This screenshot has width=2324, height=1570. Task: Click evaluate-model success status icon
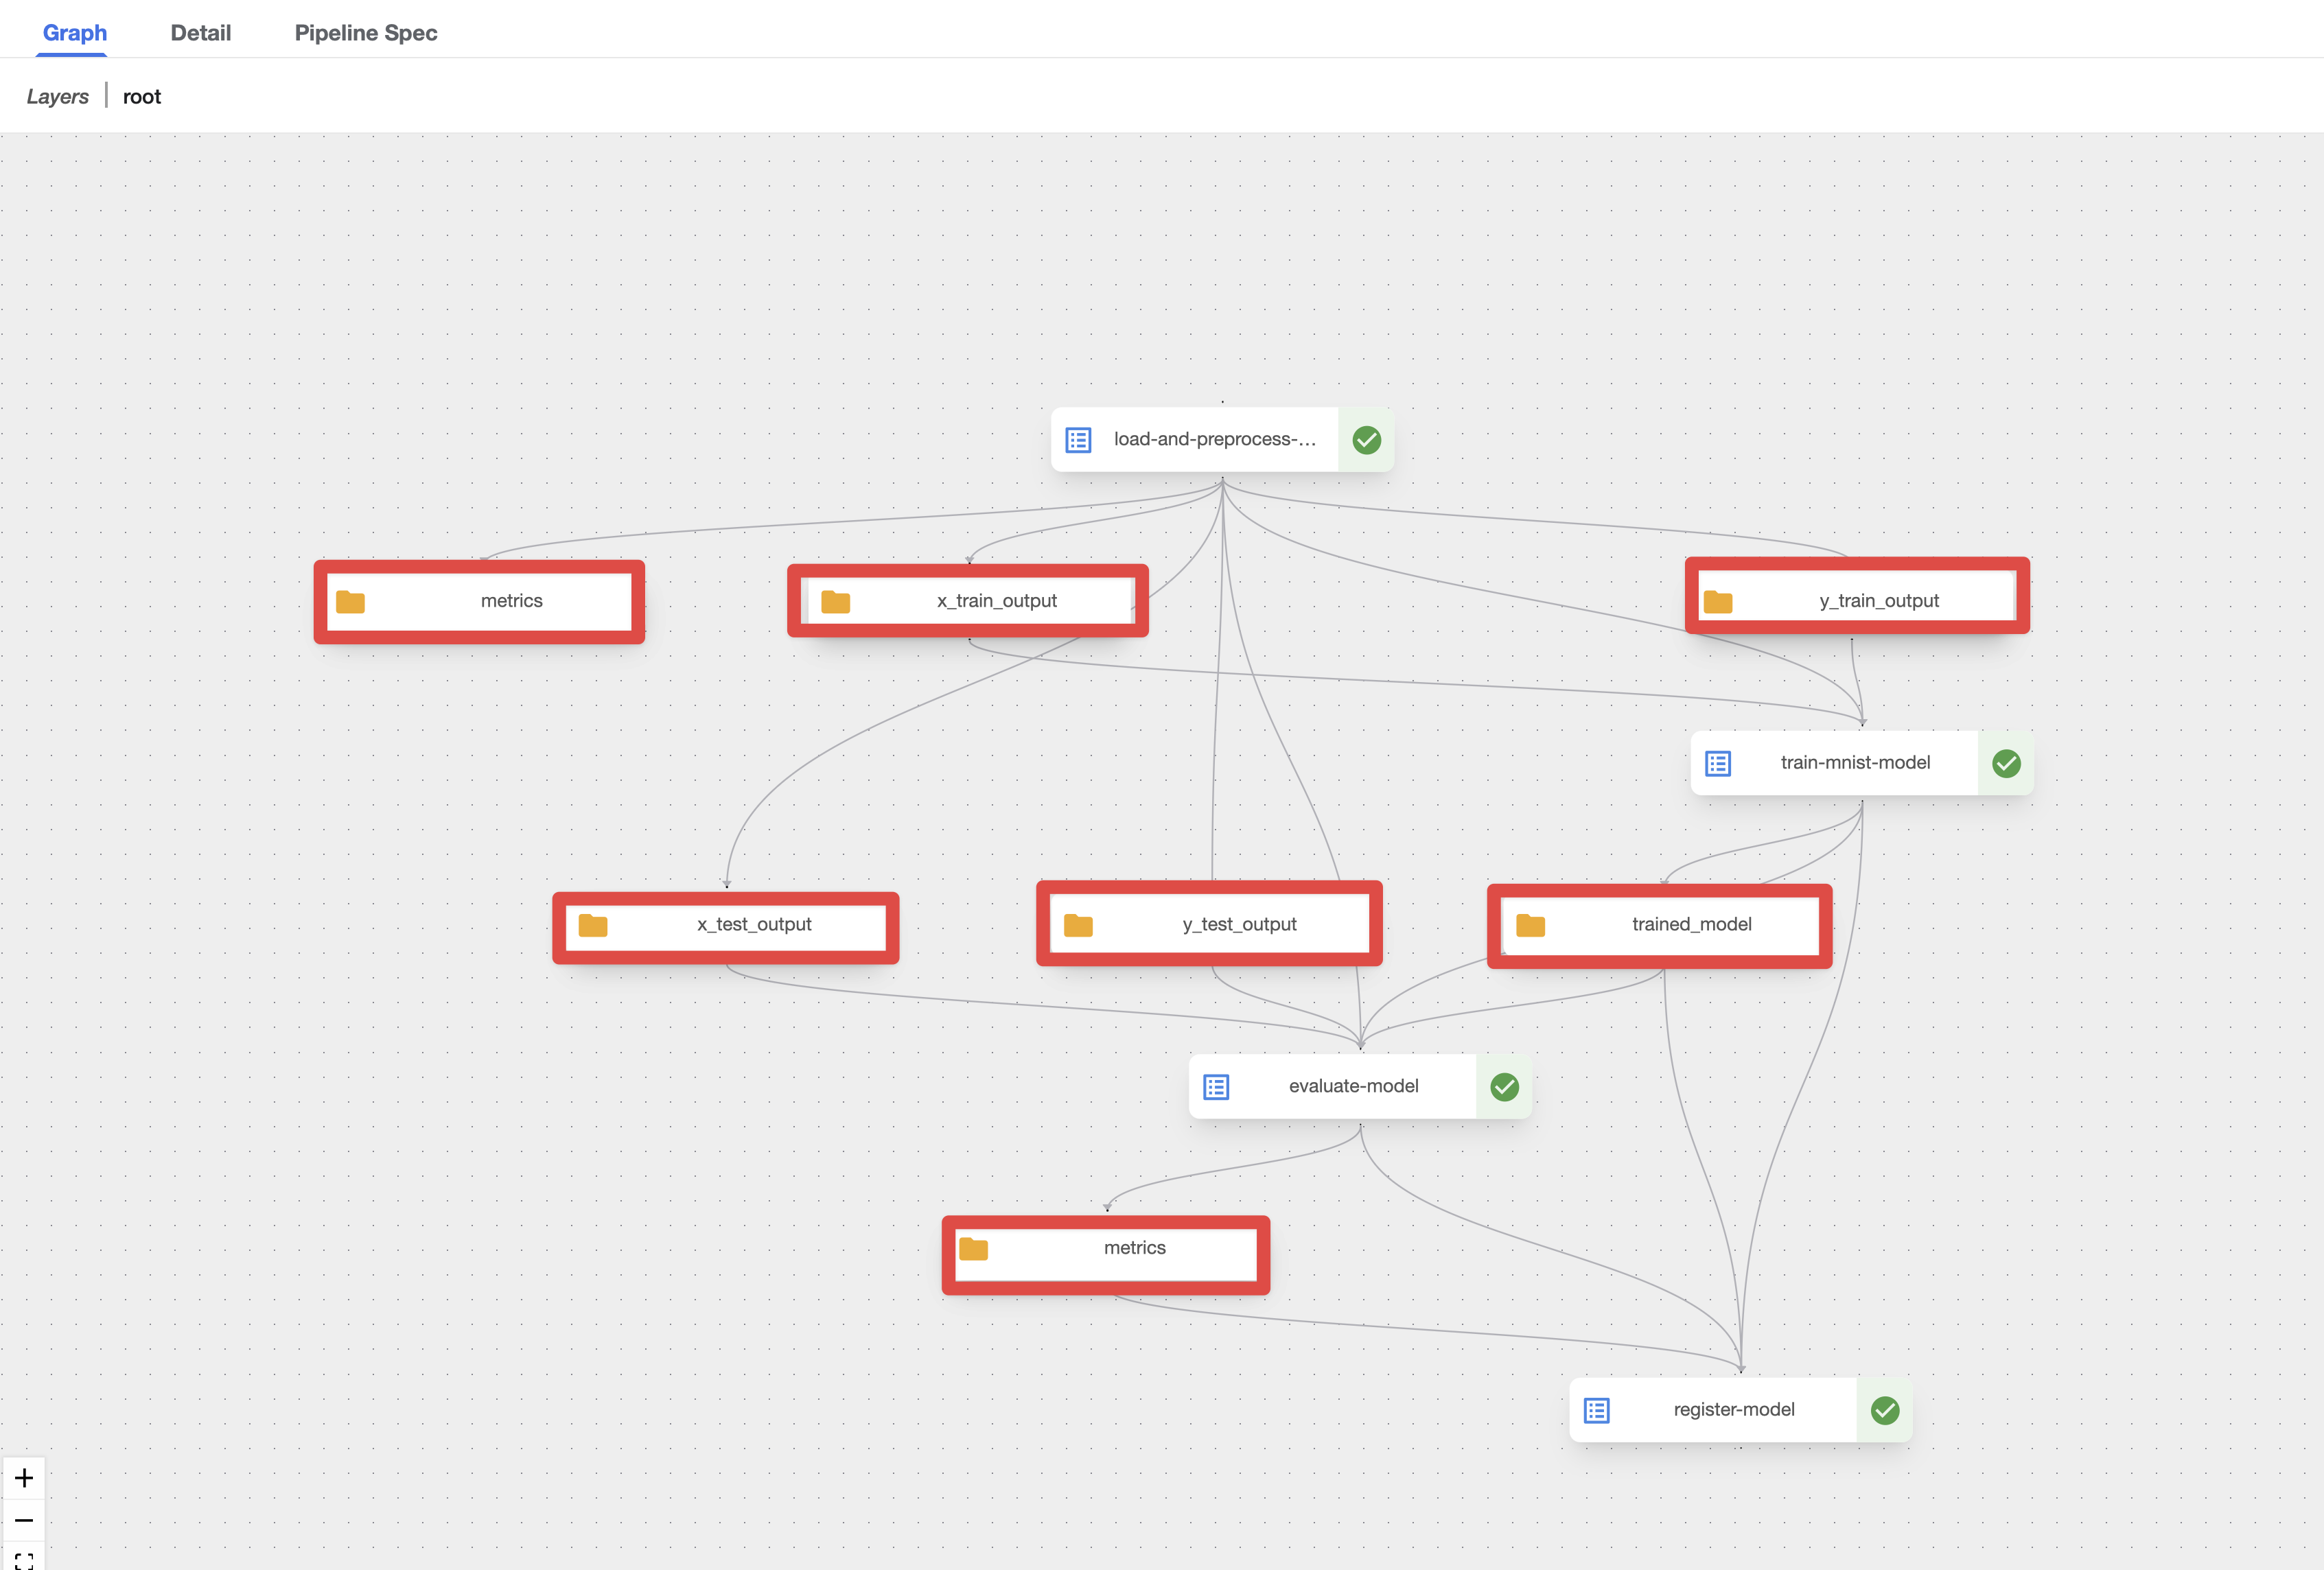pos(1504,1087)
